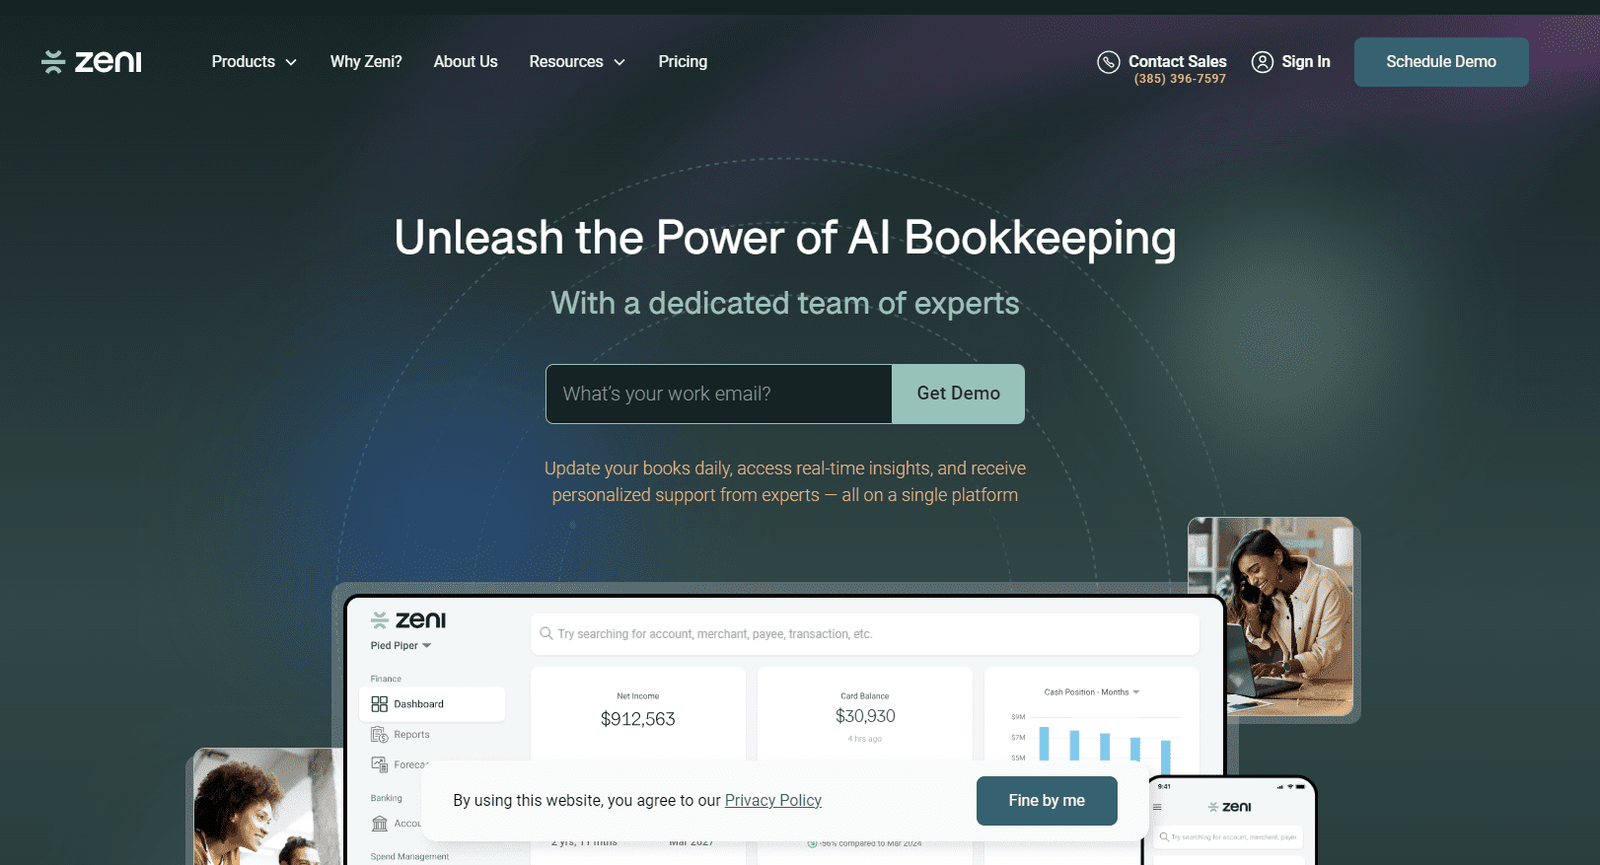
Task: Open the Why Zeni? page
Action: [366, 62]
